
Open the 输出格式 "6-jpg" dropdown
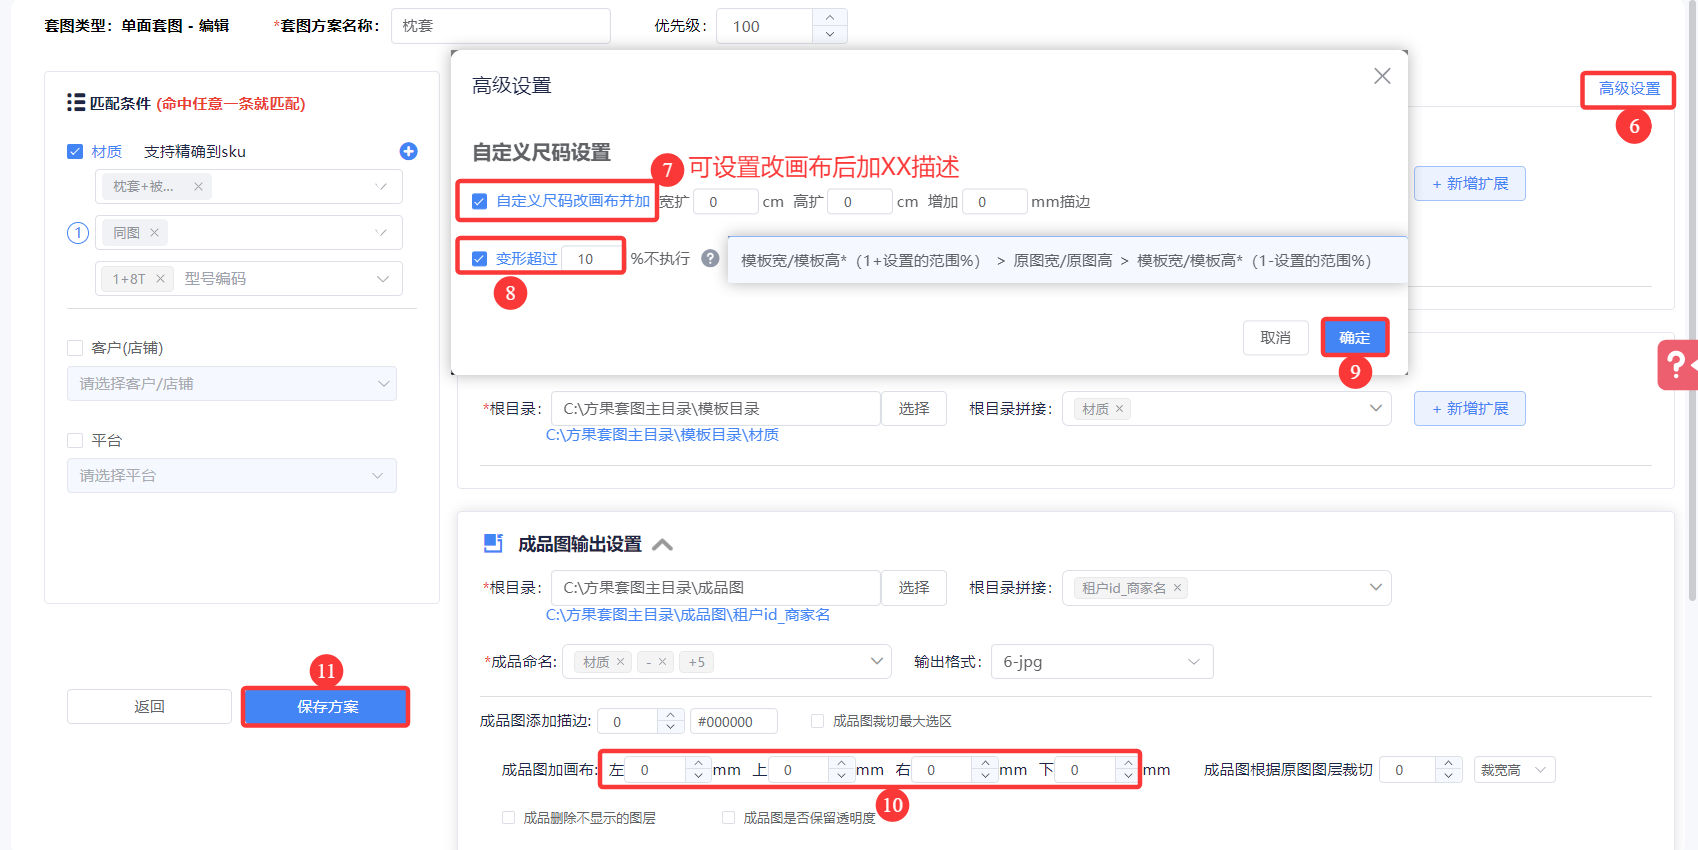click(x=1102, y=662)
